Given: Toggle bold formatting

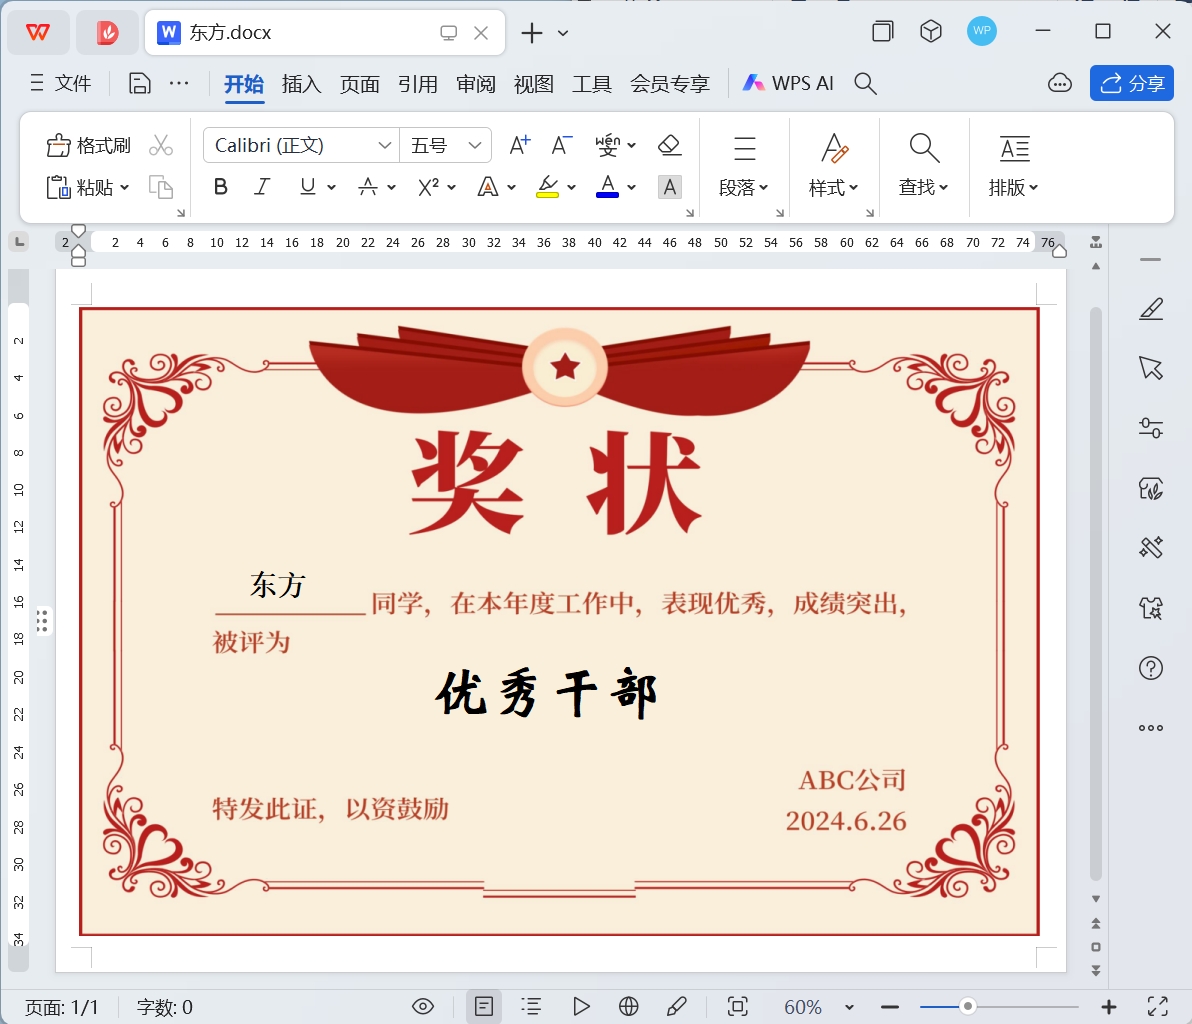Looking at the screenshot, I should click(x=221, y=187).
